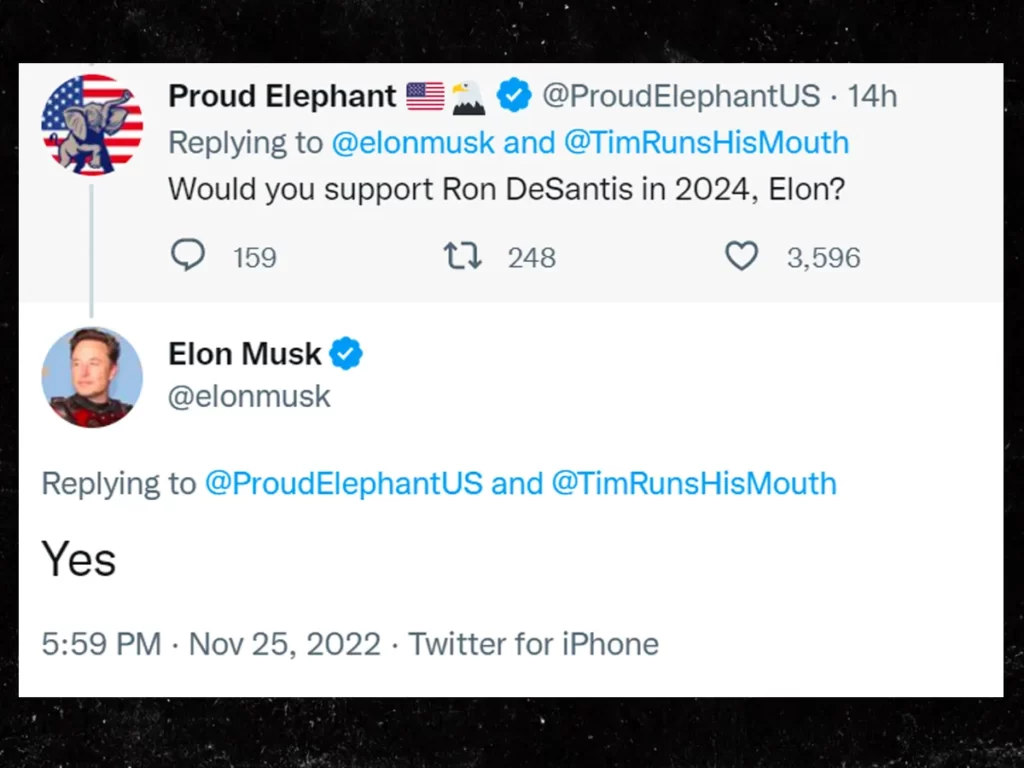The height and width of the screenshot is (768, 1024).
Task: Click the blue @elonmusk mention link
Action: [412, 142]
